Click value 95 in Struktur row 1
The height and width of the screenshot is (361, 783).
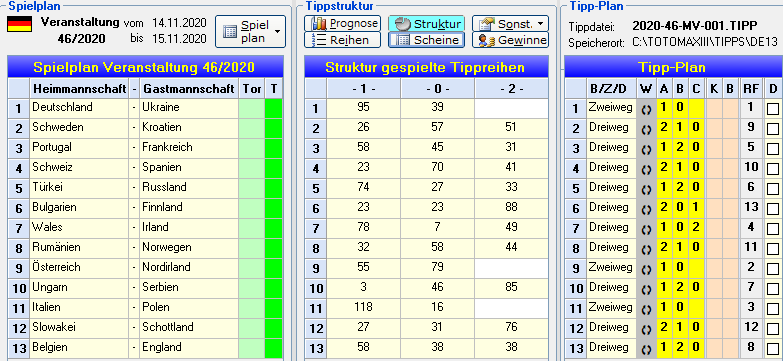(364, 108)
